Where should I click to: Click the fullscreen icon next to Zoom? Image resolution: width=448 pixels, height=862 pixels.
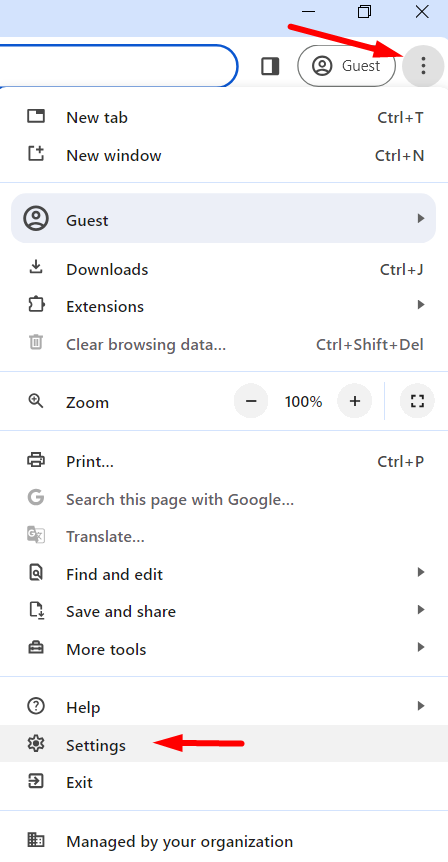coord(417,401)
